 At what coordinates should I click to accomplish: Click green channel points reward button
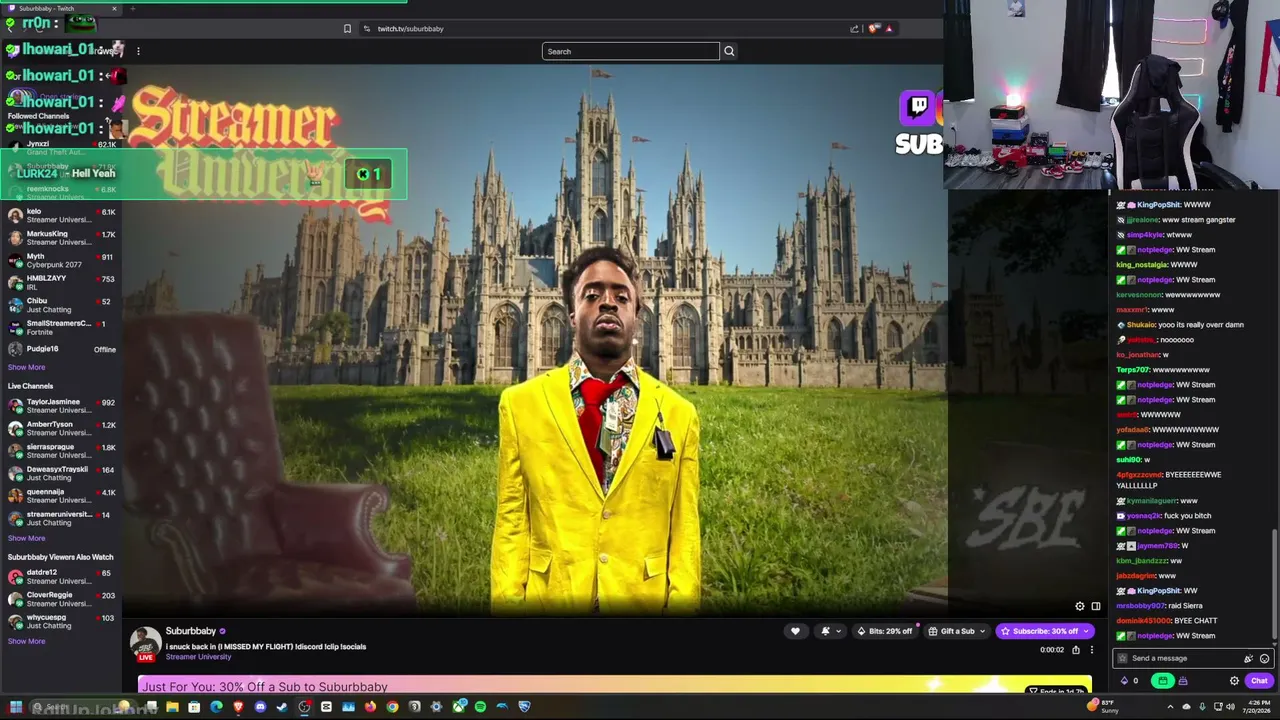[x=1162, y=681]
